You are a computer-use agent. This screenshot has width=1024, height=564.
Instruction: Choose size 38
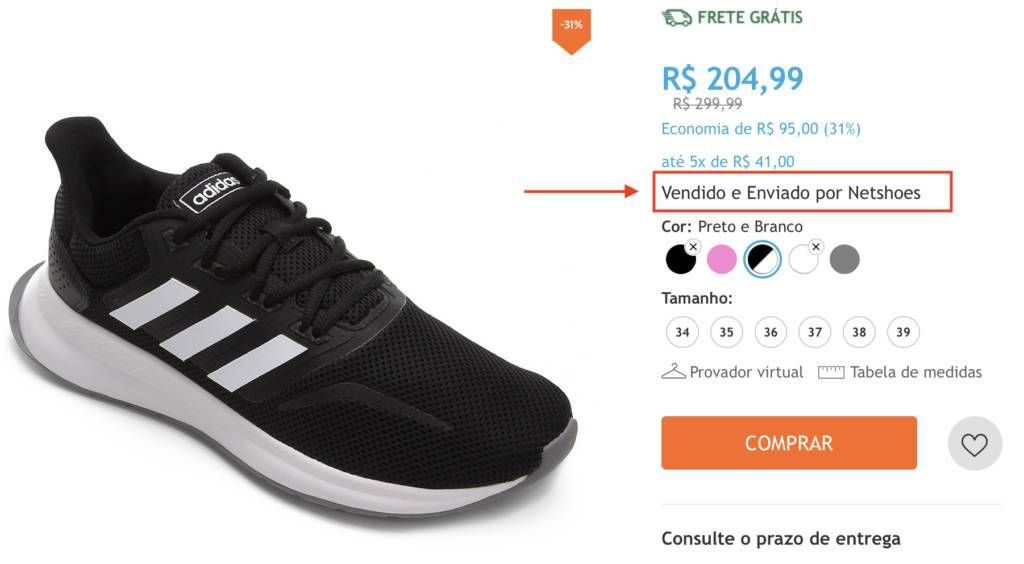point(859,332)
